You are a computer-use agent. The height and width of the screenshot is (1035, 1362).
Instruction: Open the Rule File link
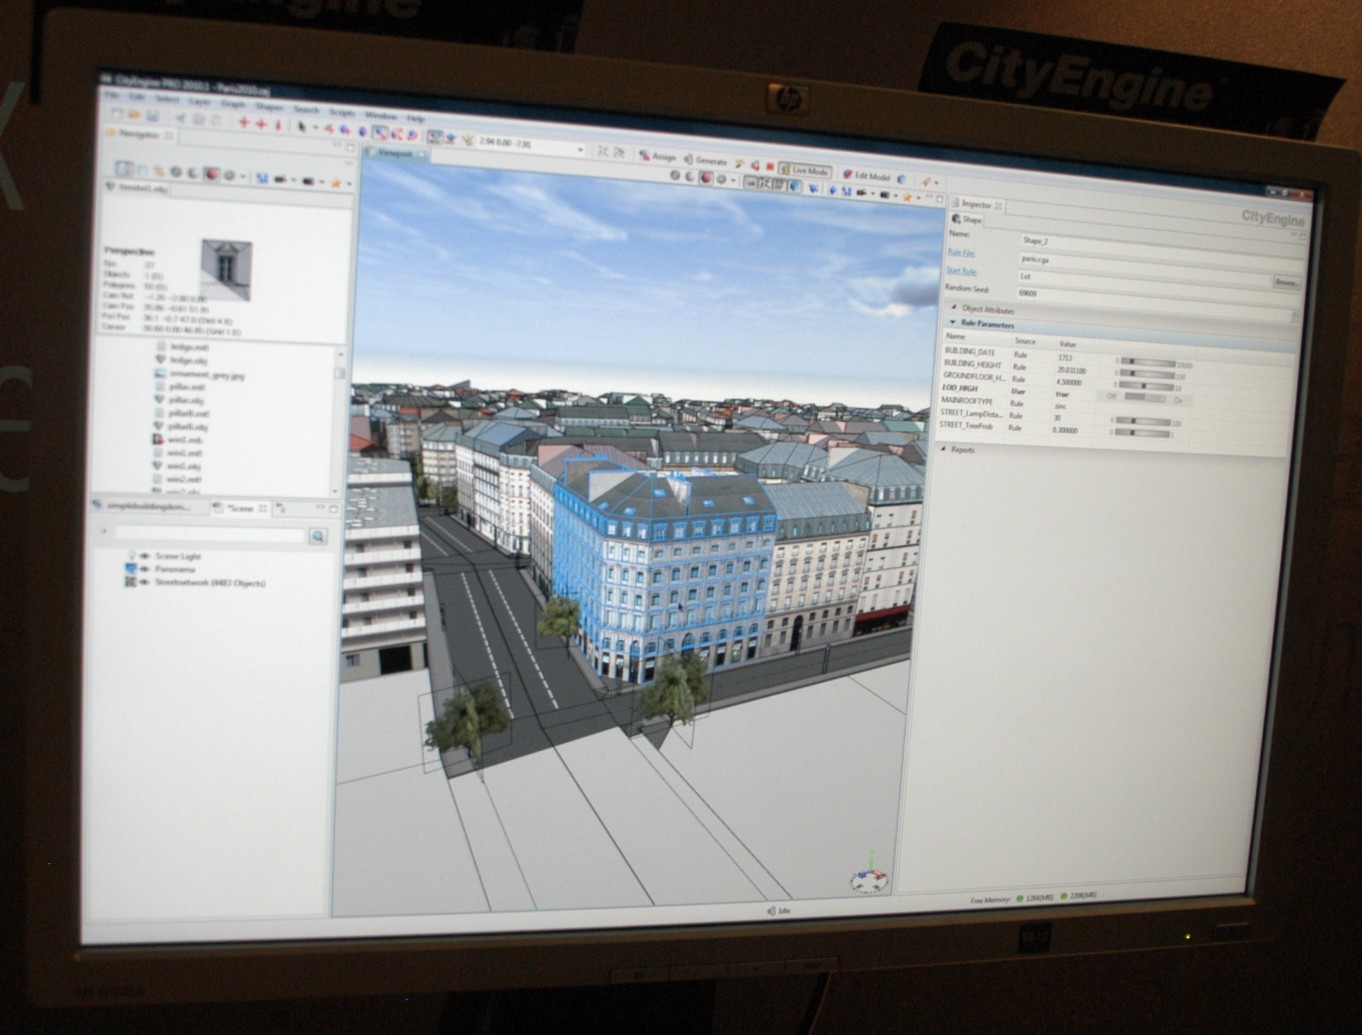click(961, 253)
